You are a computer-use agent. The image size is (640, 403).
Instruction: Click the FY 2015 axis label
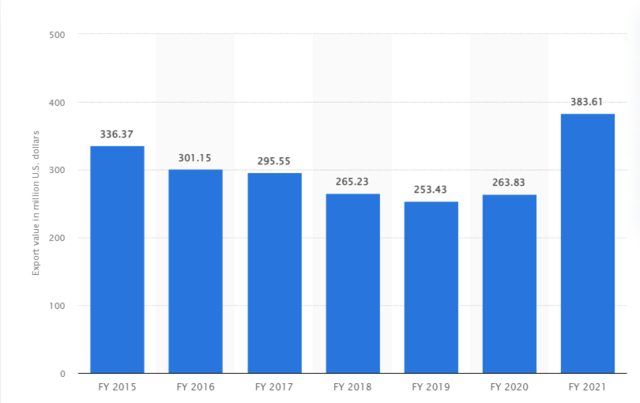117,387
